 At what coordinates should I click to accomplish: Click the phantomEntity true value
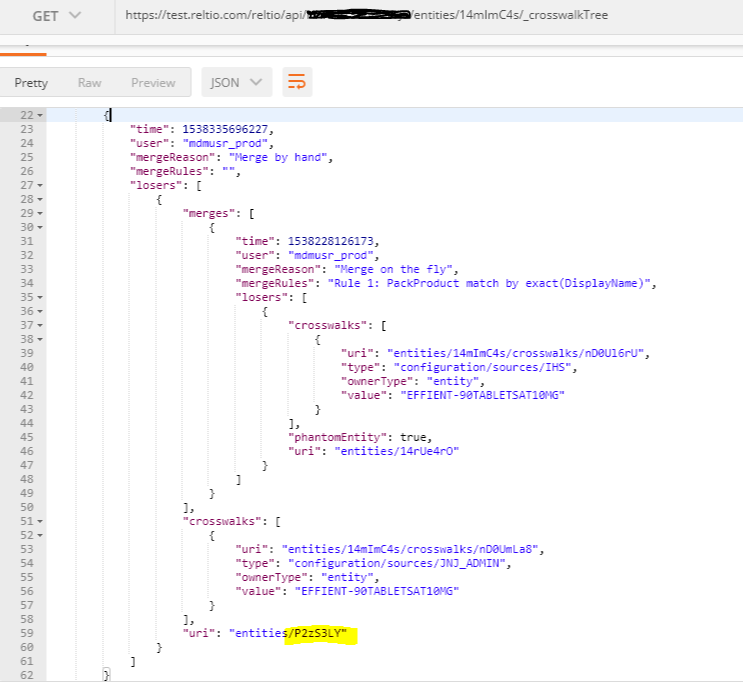413,437
